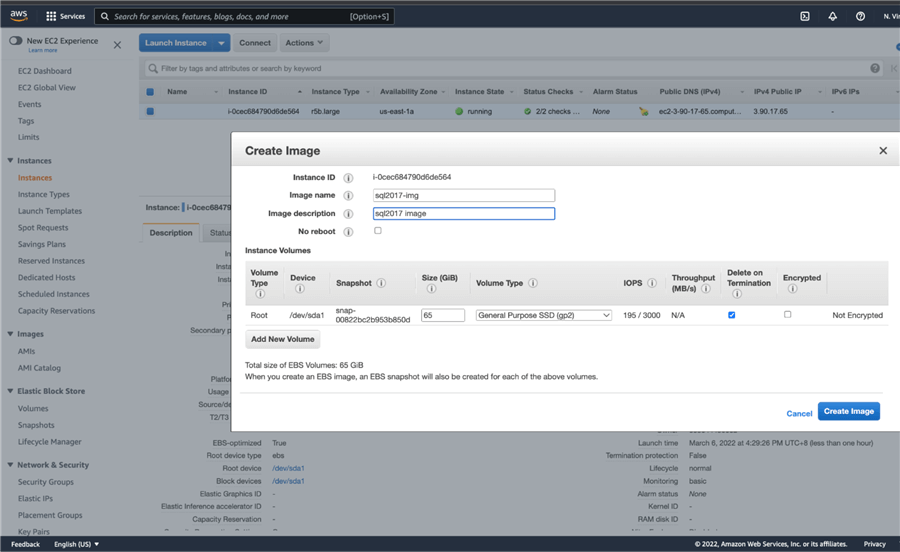The width and height of the screenshot is (900, 552).
Task: Open the notifications bell icon
Action: click(832, 16)
